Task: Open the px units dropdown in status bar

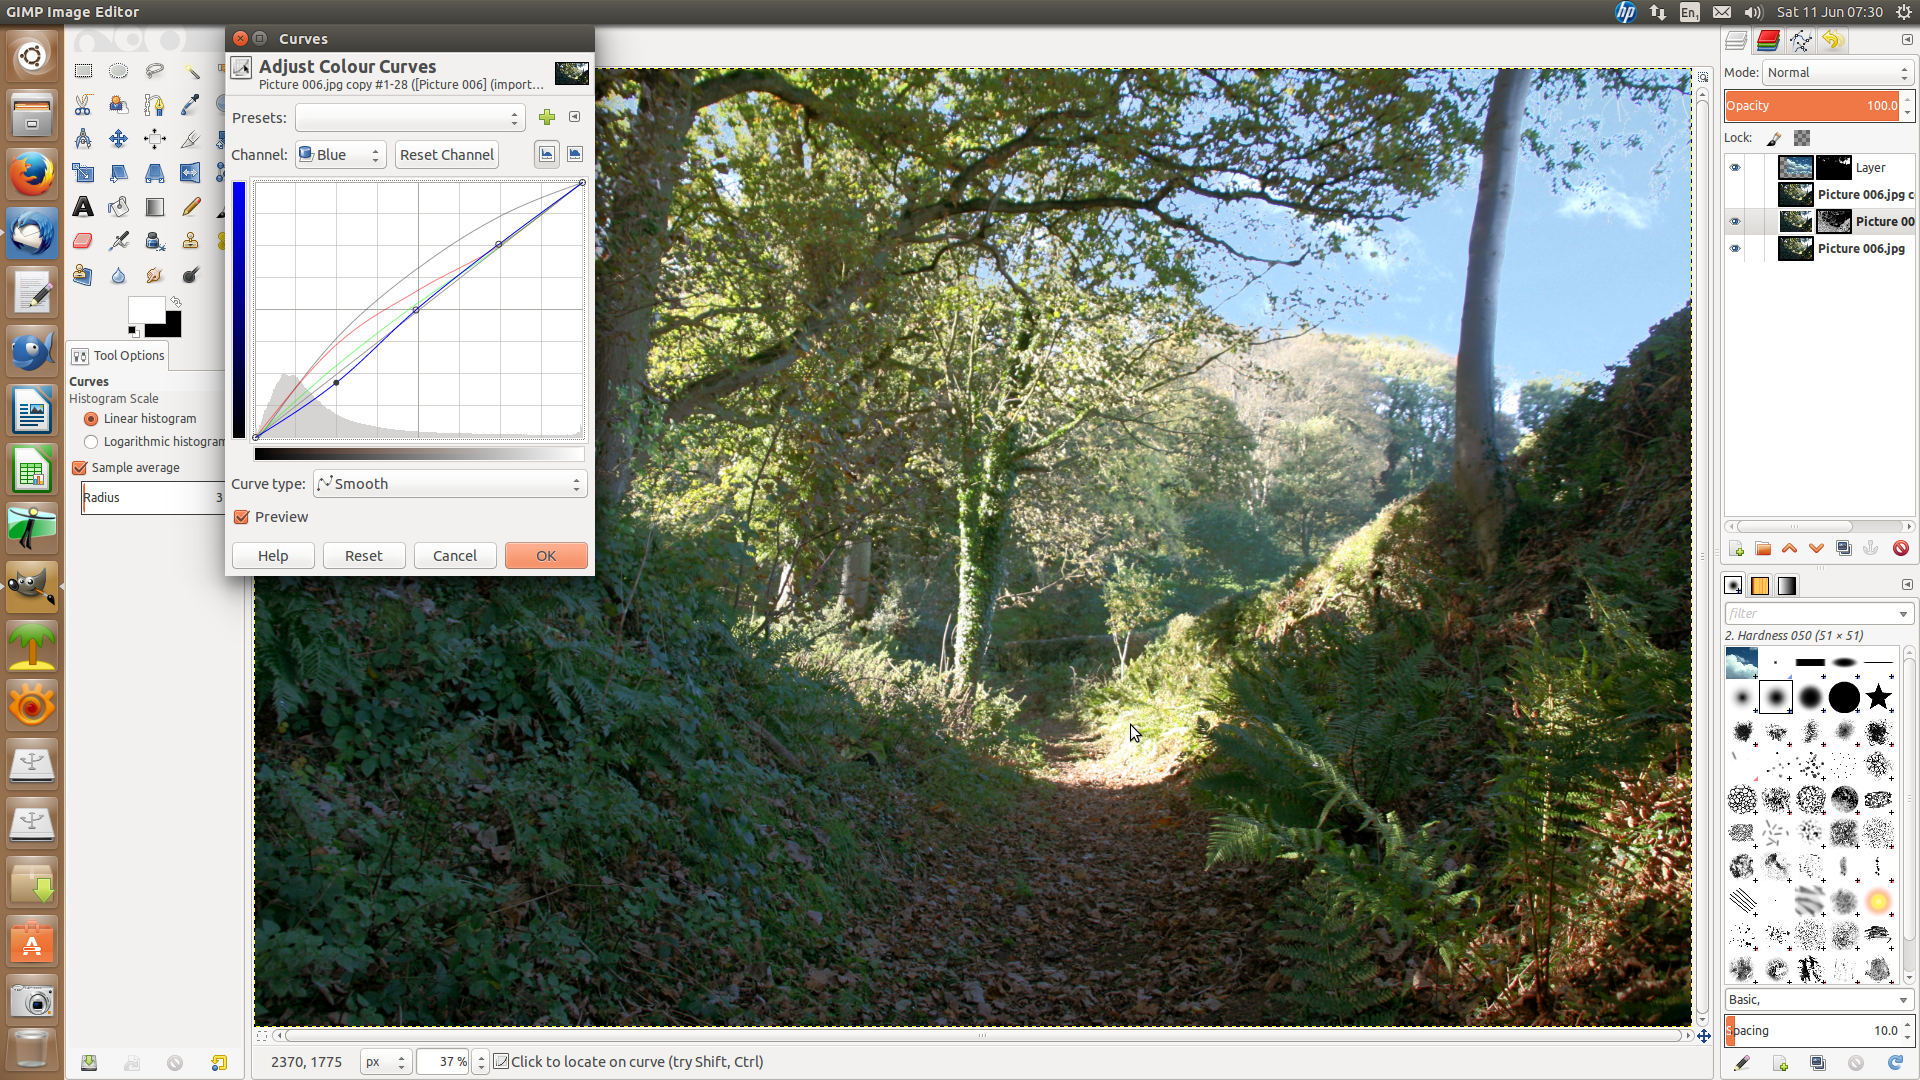Action: click(386, 1061)
